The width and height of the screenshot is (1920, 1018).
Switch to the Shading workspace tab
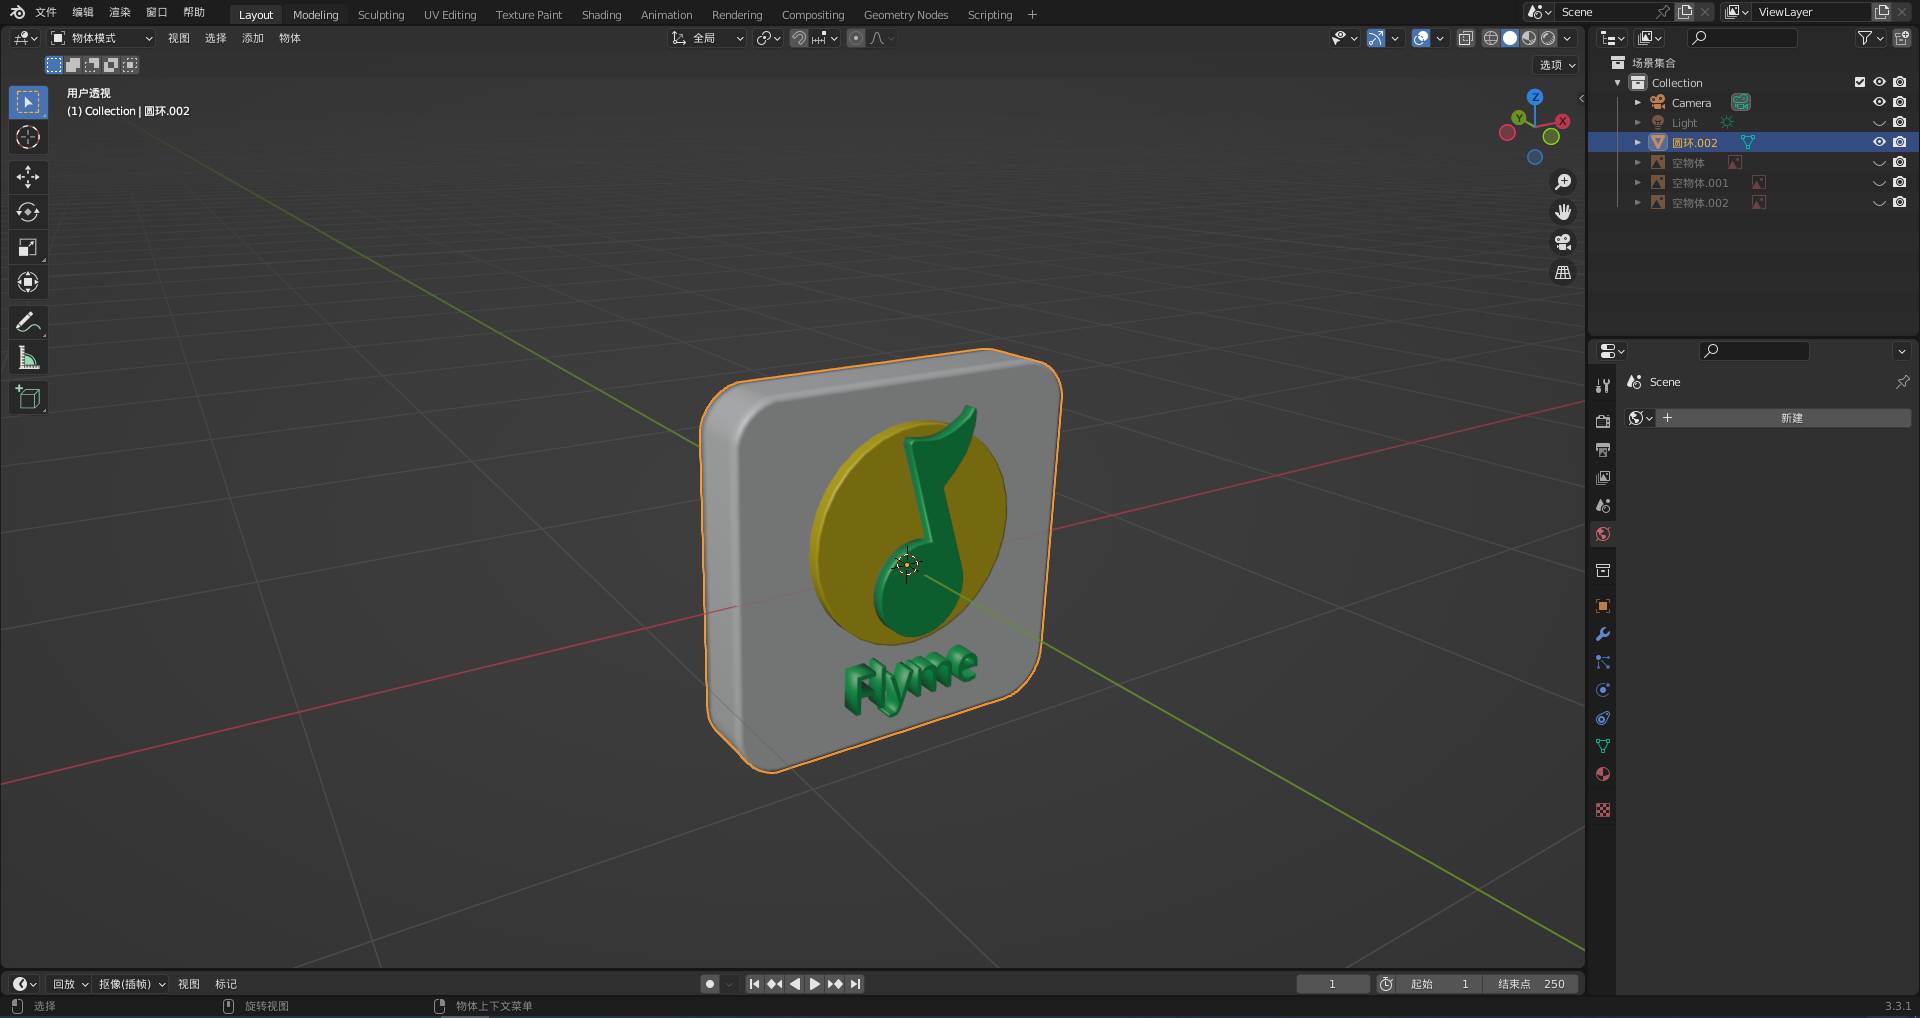click(x=601, y=15)
